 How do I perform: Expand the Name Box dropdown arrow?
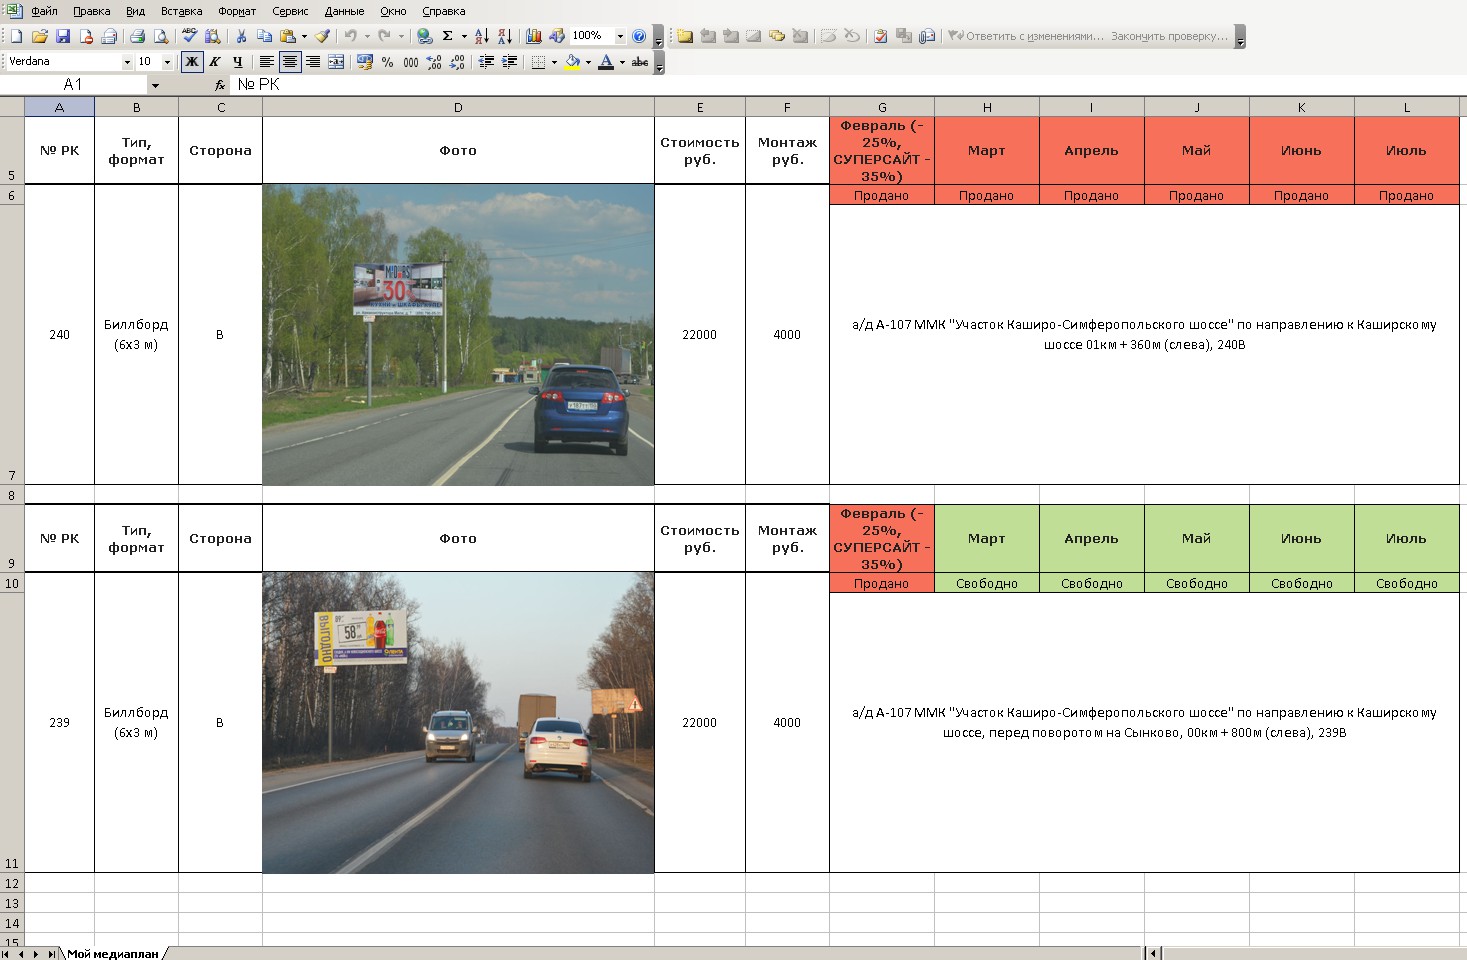point(155,85)
